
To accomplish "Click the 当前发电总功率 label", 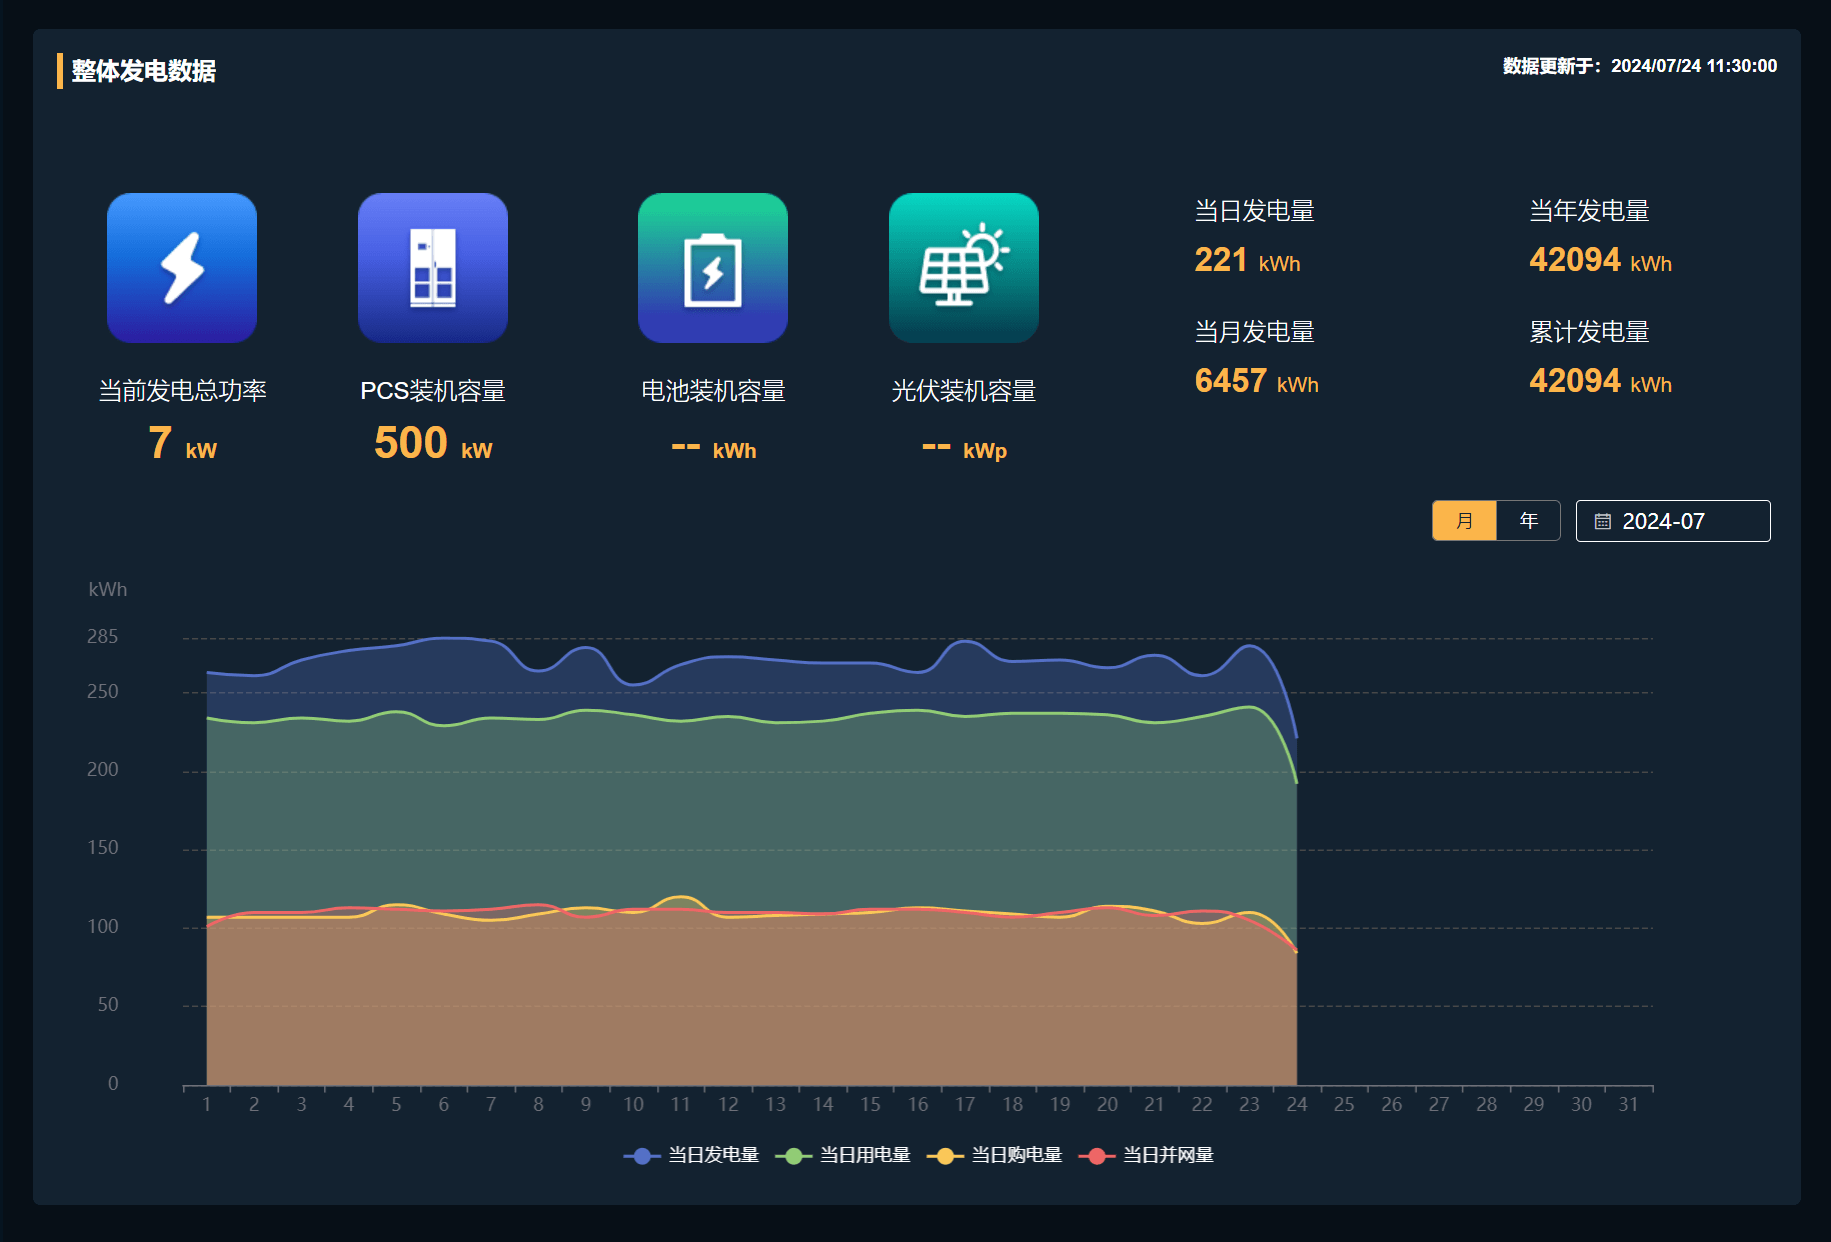I will click(x=182, y=391).
